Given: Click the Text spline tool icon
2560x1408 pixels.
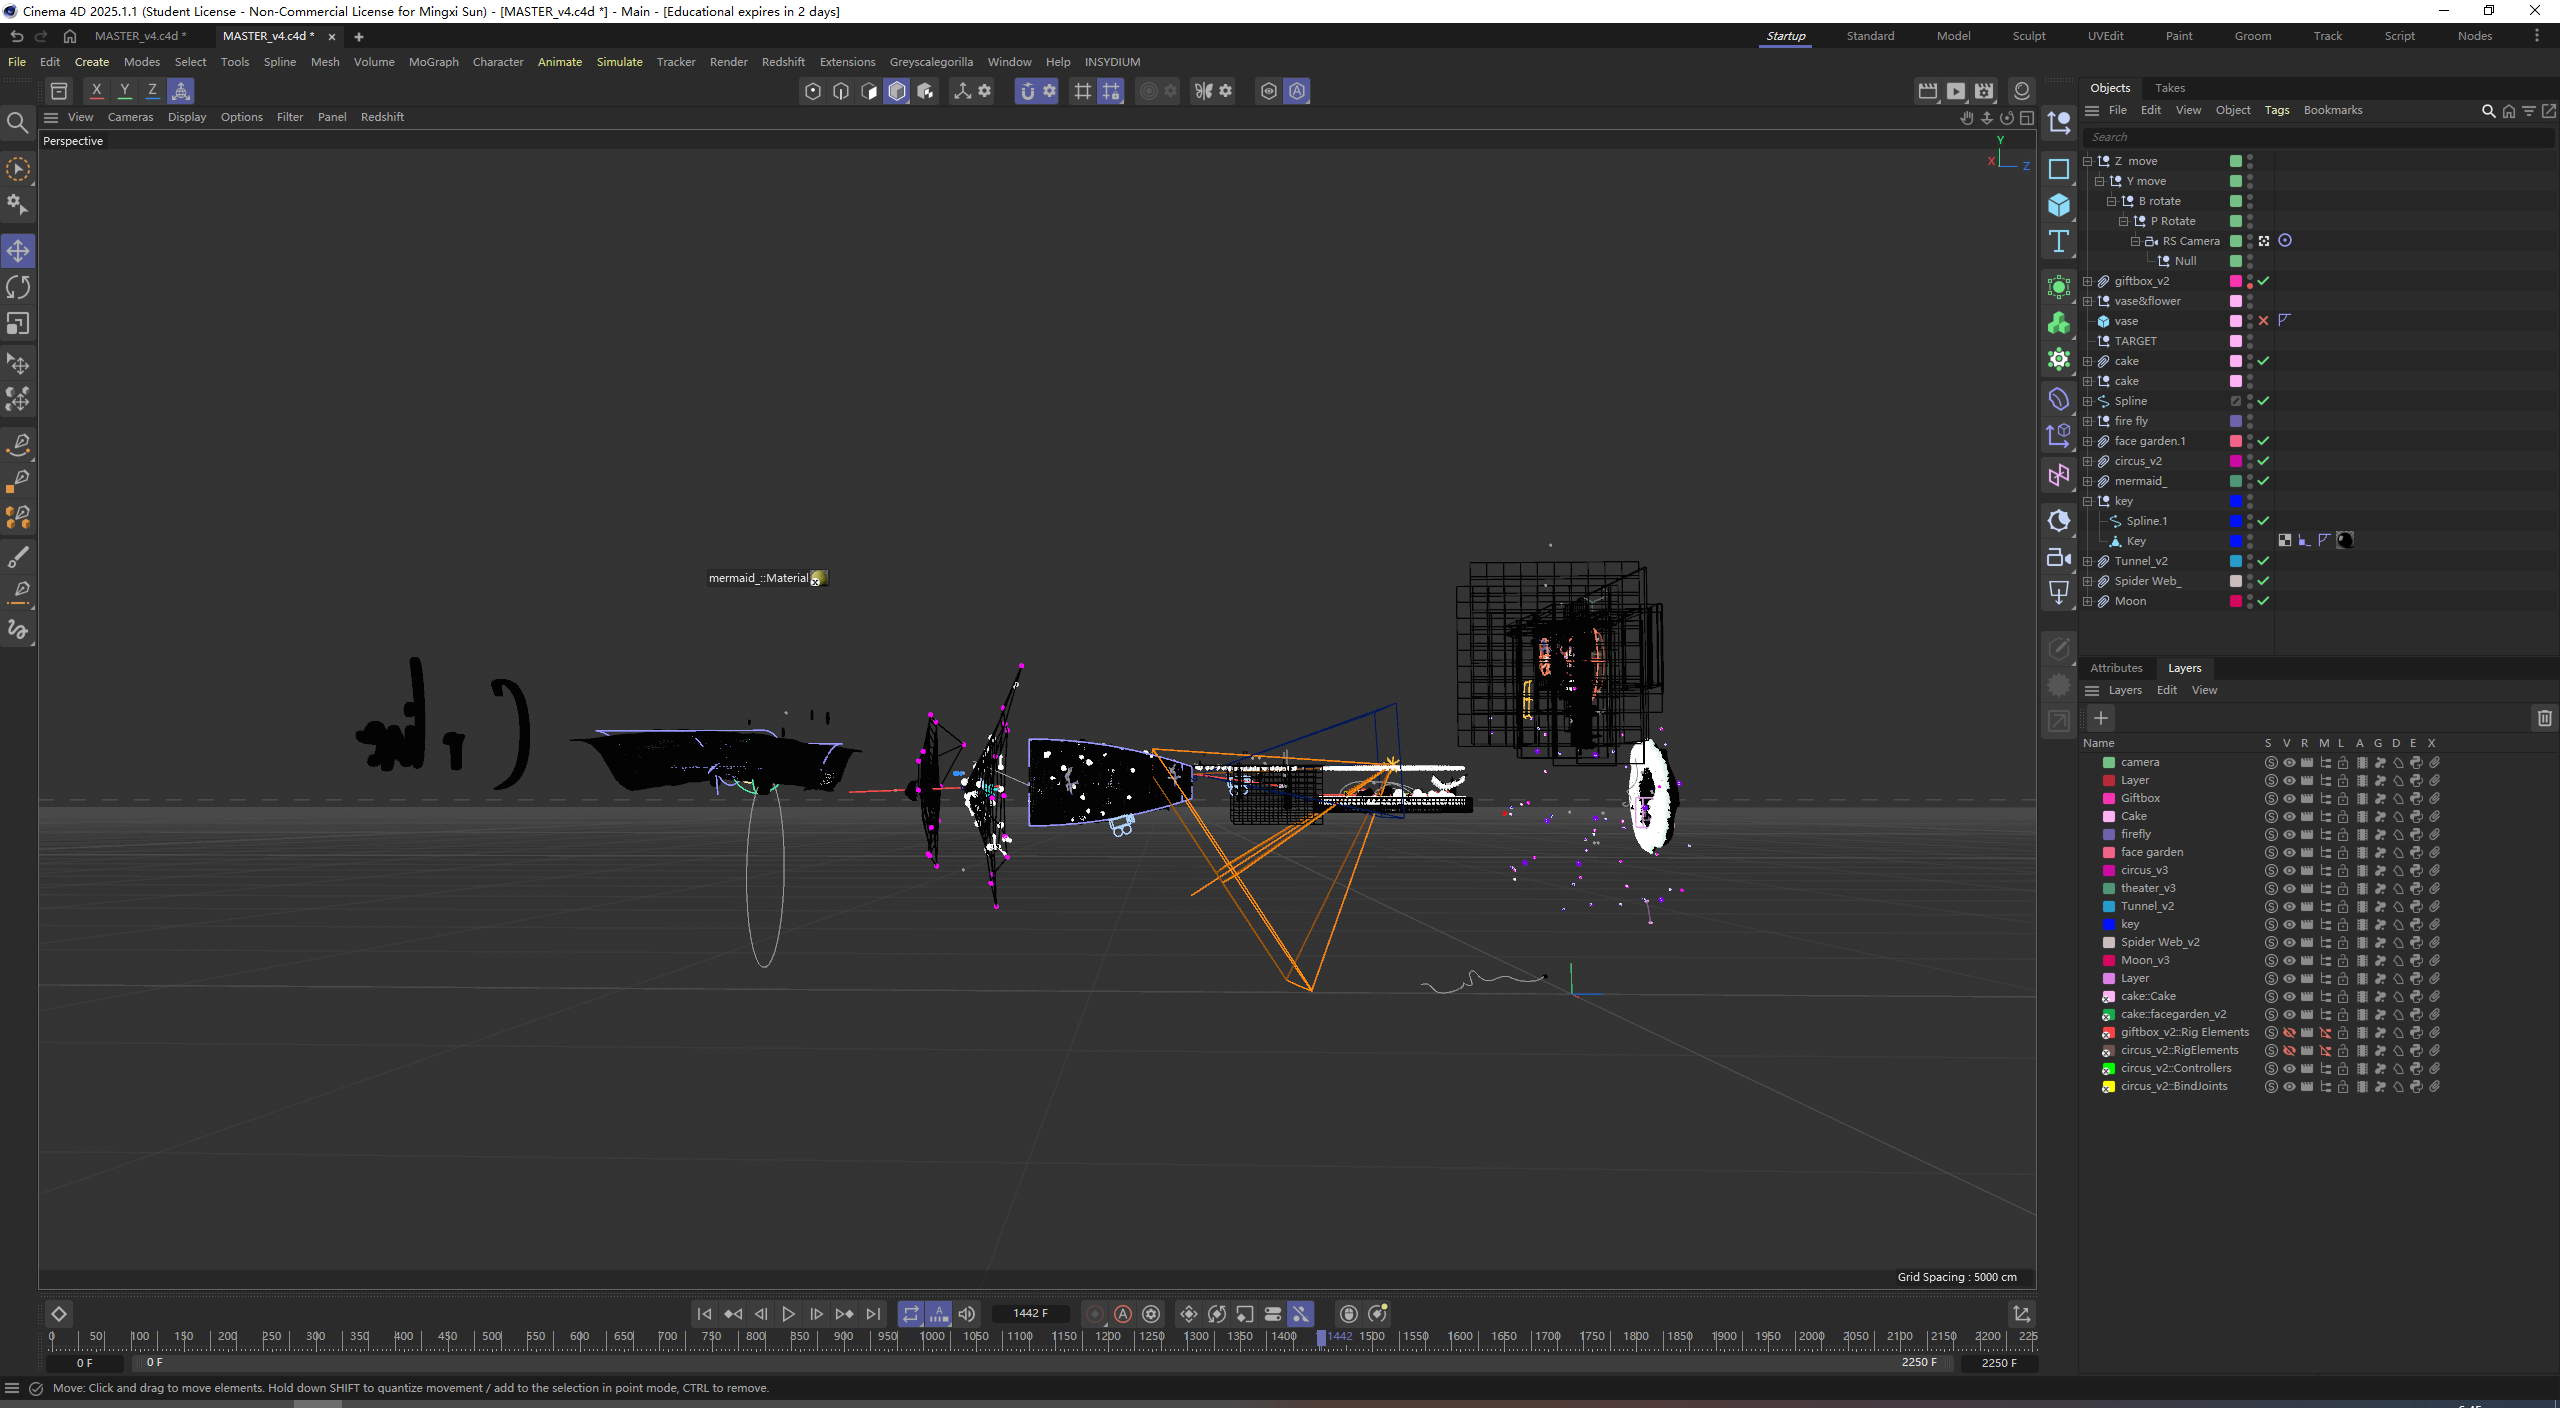Looking at the screenshot, I should pyautogui.click(x=2058, y=241).
